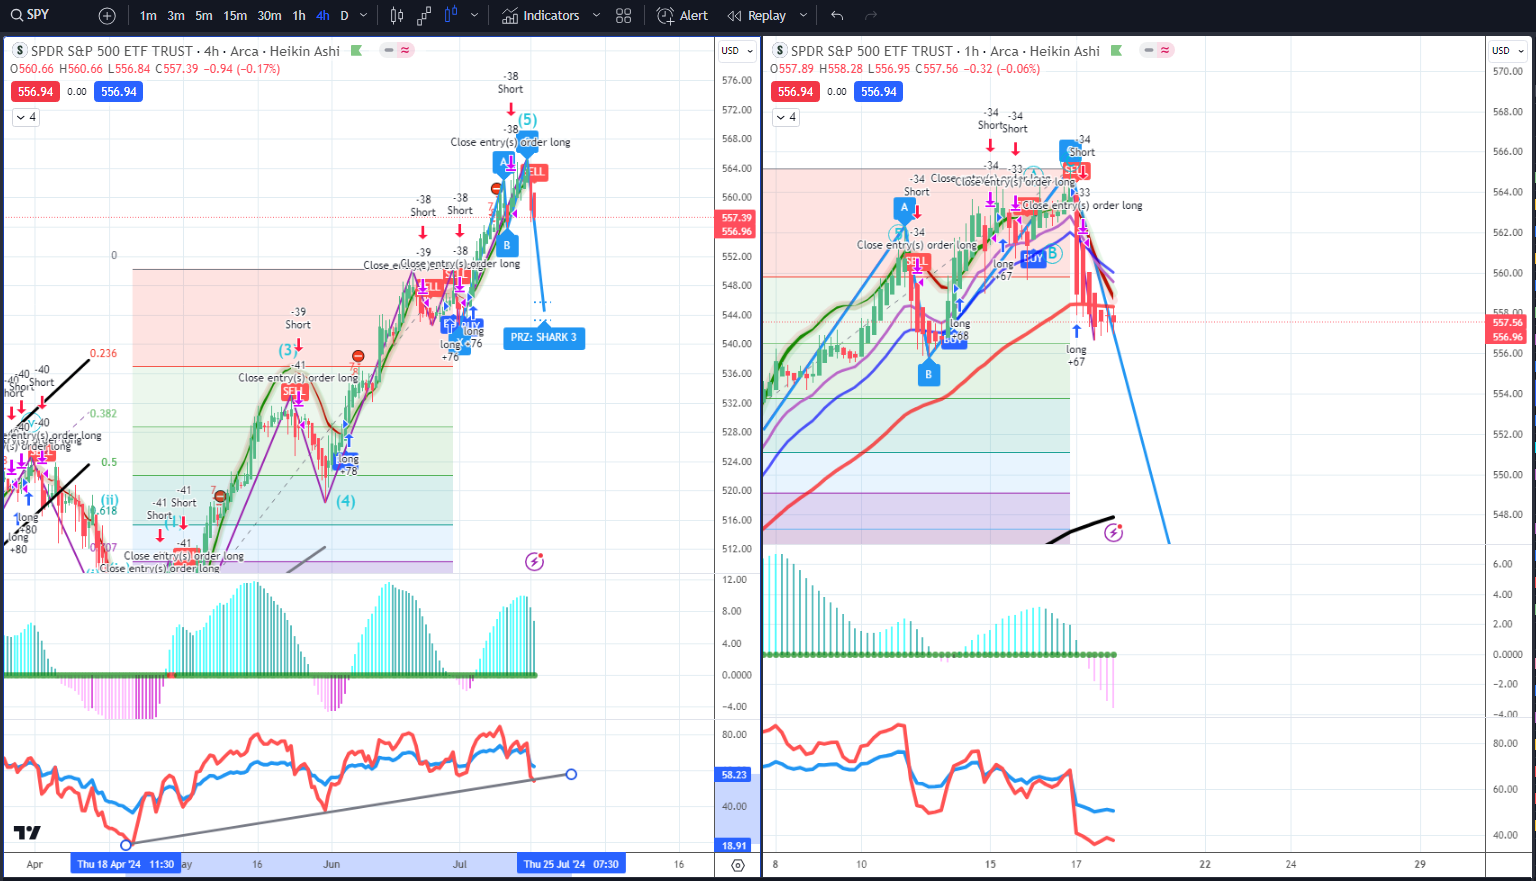Redo the chart action

click(x=870, y=16)
